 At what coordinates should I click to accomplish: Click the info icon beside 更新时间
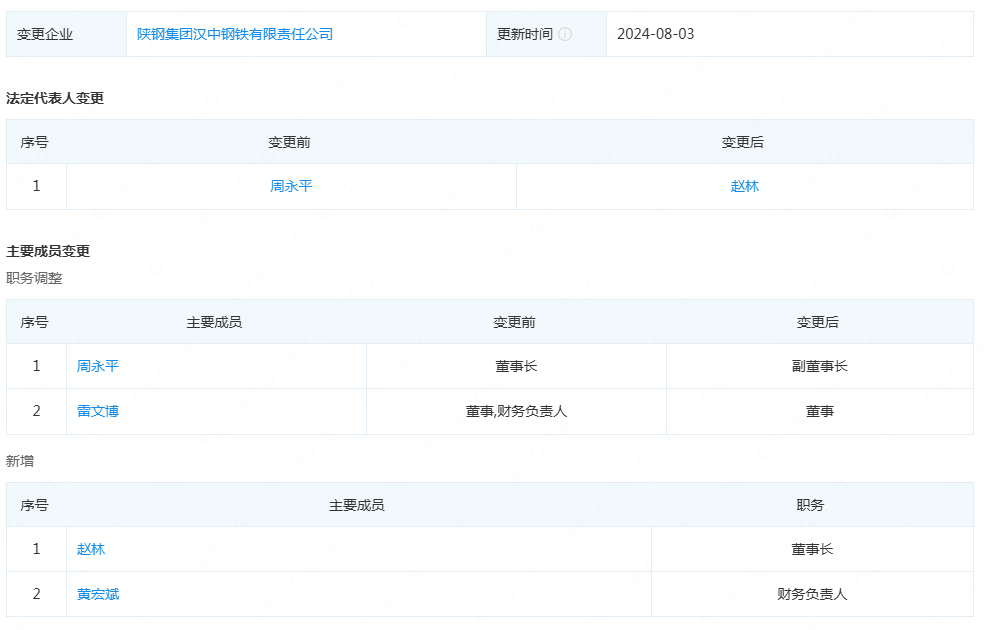pyautogui.click(x=565, y=34)
